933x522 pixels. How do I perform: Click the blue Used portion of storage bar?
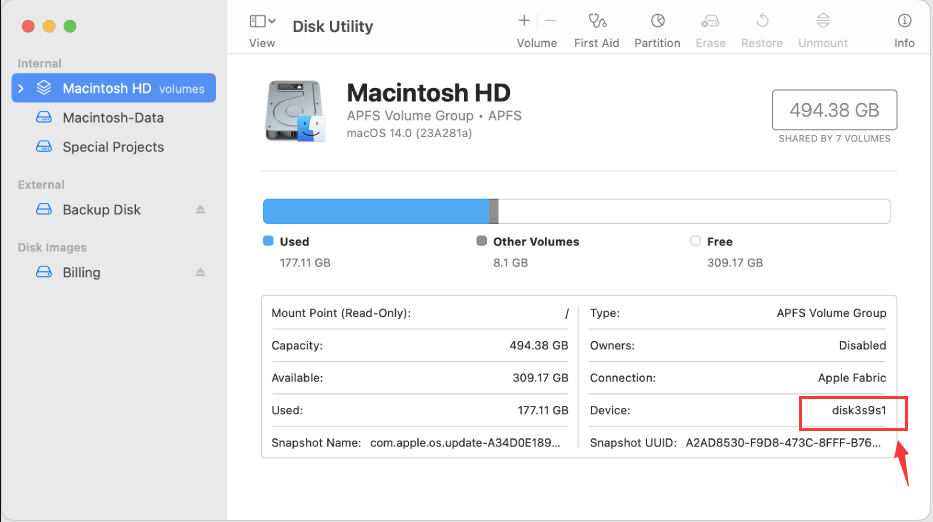(376, 211)
